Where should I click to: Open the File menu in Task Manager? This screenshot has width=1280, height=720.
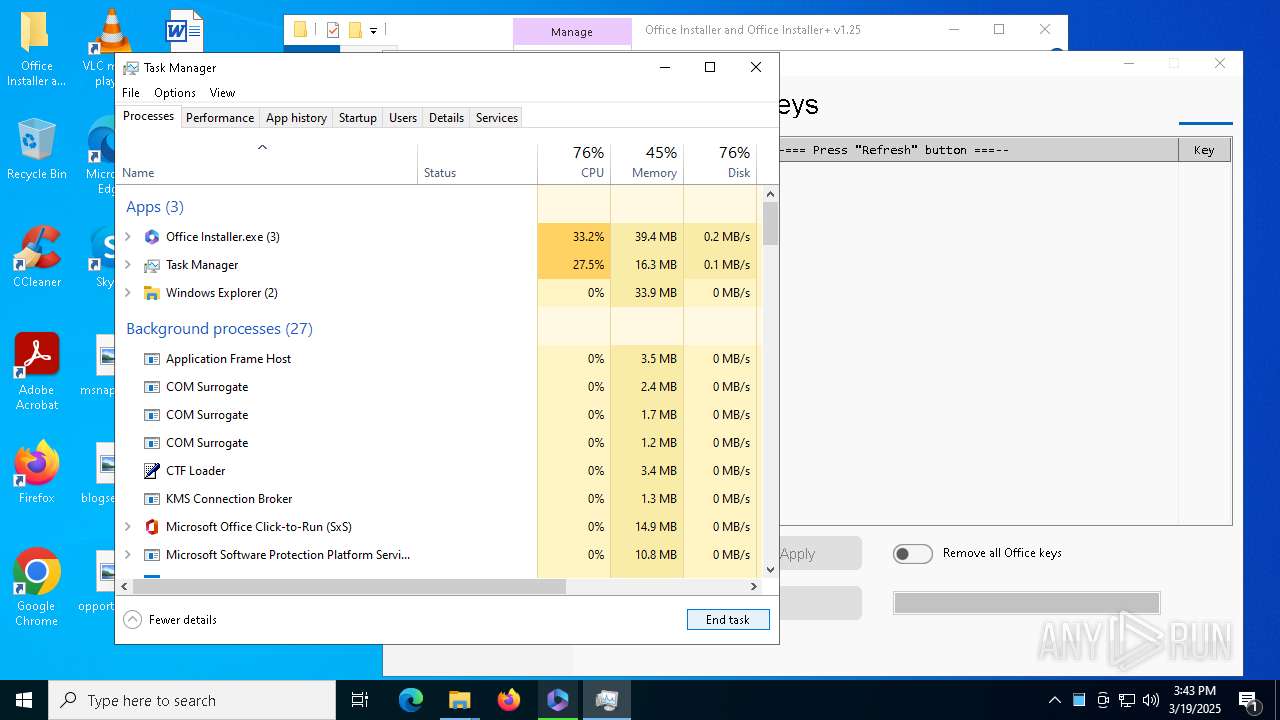[131, 93]
